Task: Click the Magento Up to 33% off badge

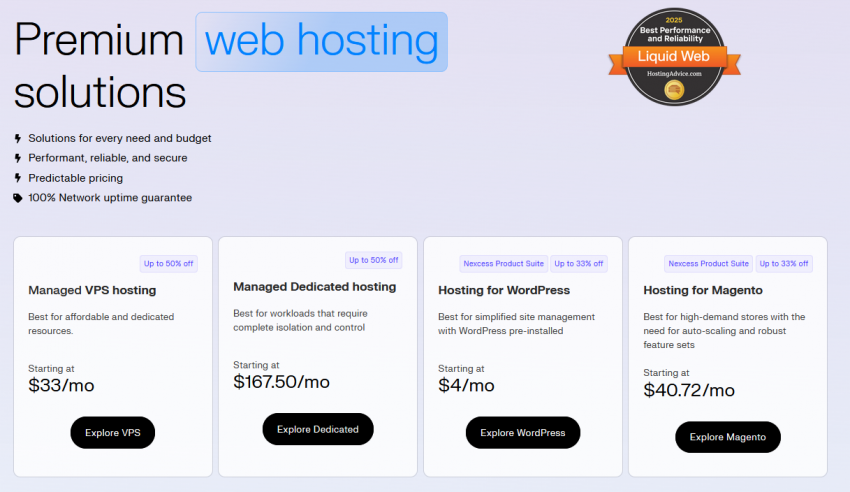Action: (x=783, y=264)
